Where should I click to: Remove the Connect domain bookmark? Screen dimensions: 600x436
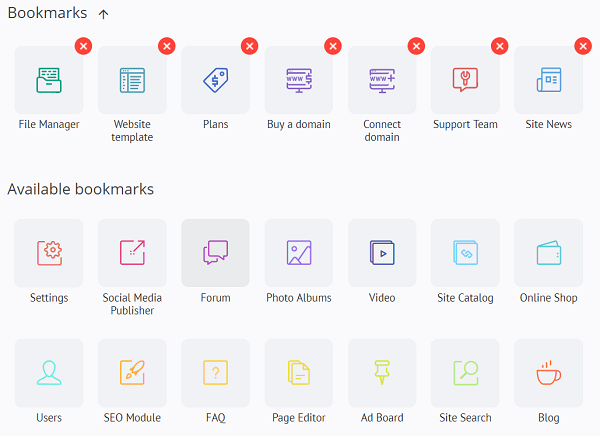pos(416,46)
